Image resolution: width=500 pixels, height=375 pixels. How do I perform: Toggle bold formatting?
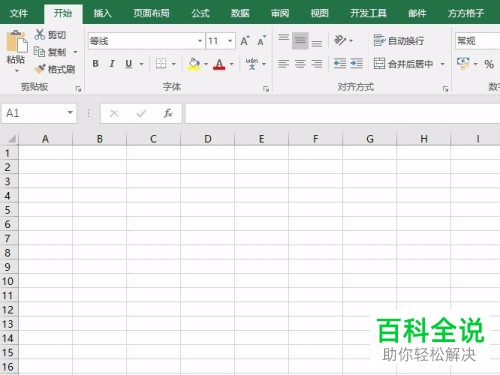[x=96, y=63]
